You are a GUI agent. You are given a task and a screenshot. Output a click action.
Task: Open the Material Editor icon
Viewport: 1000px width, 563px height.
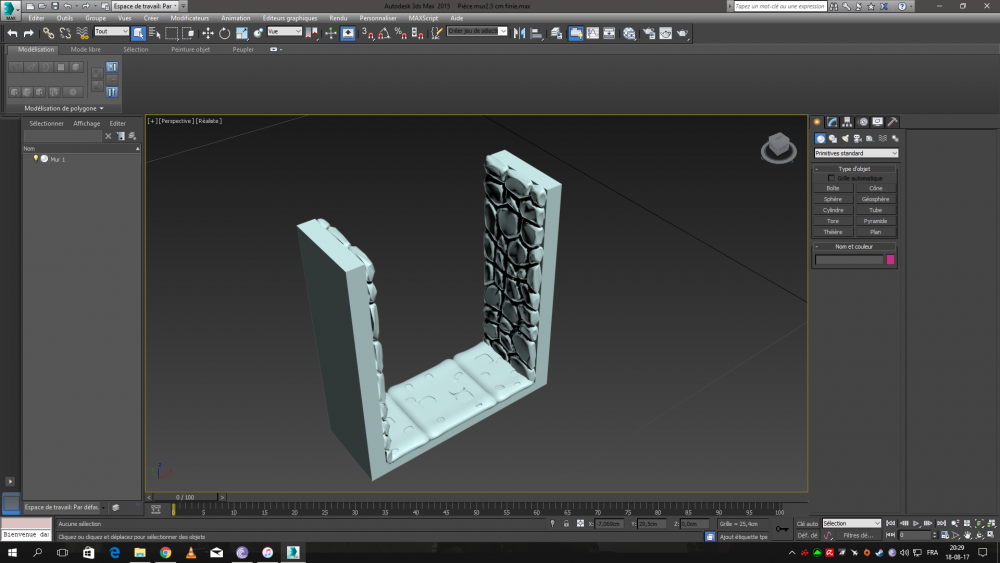(629, 33)
